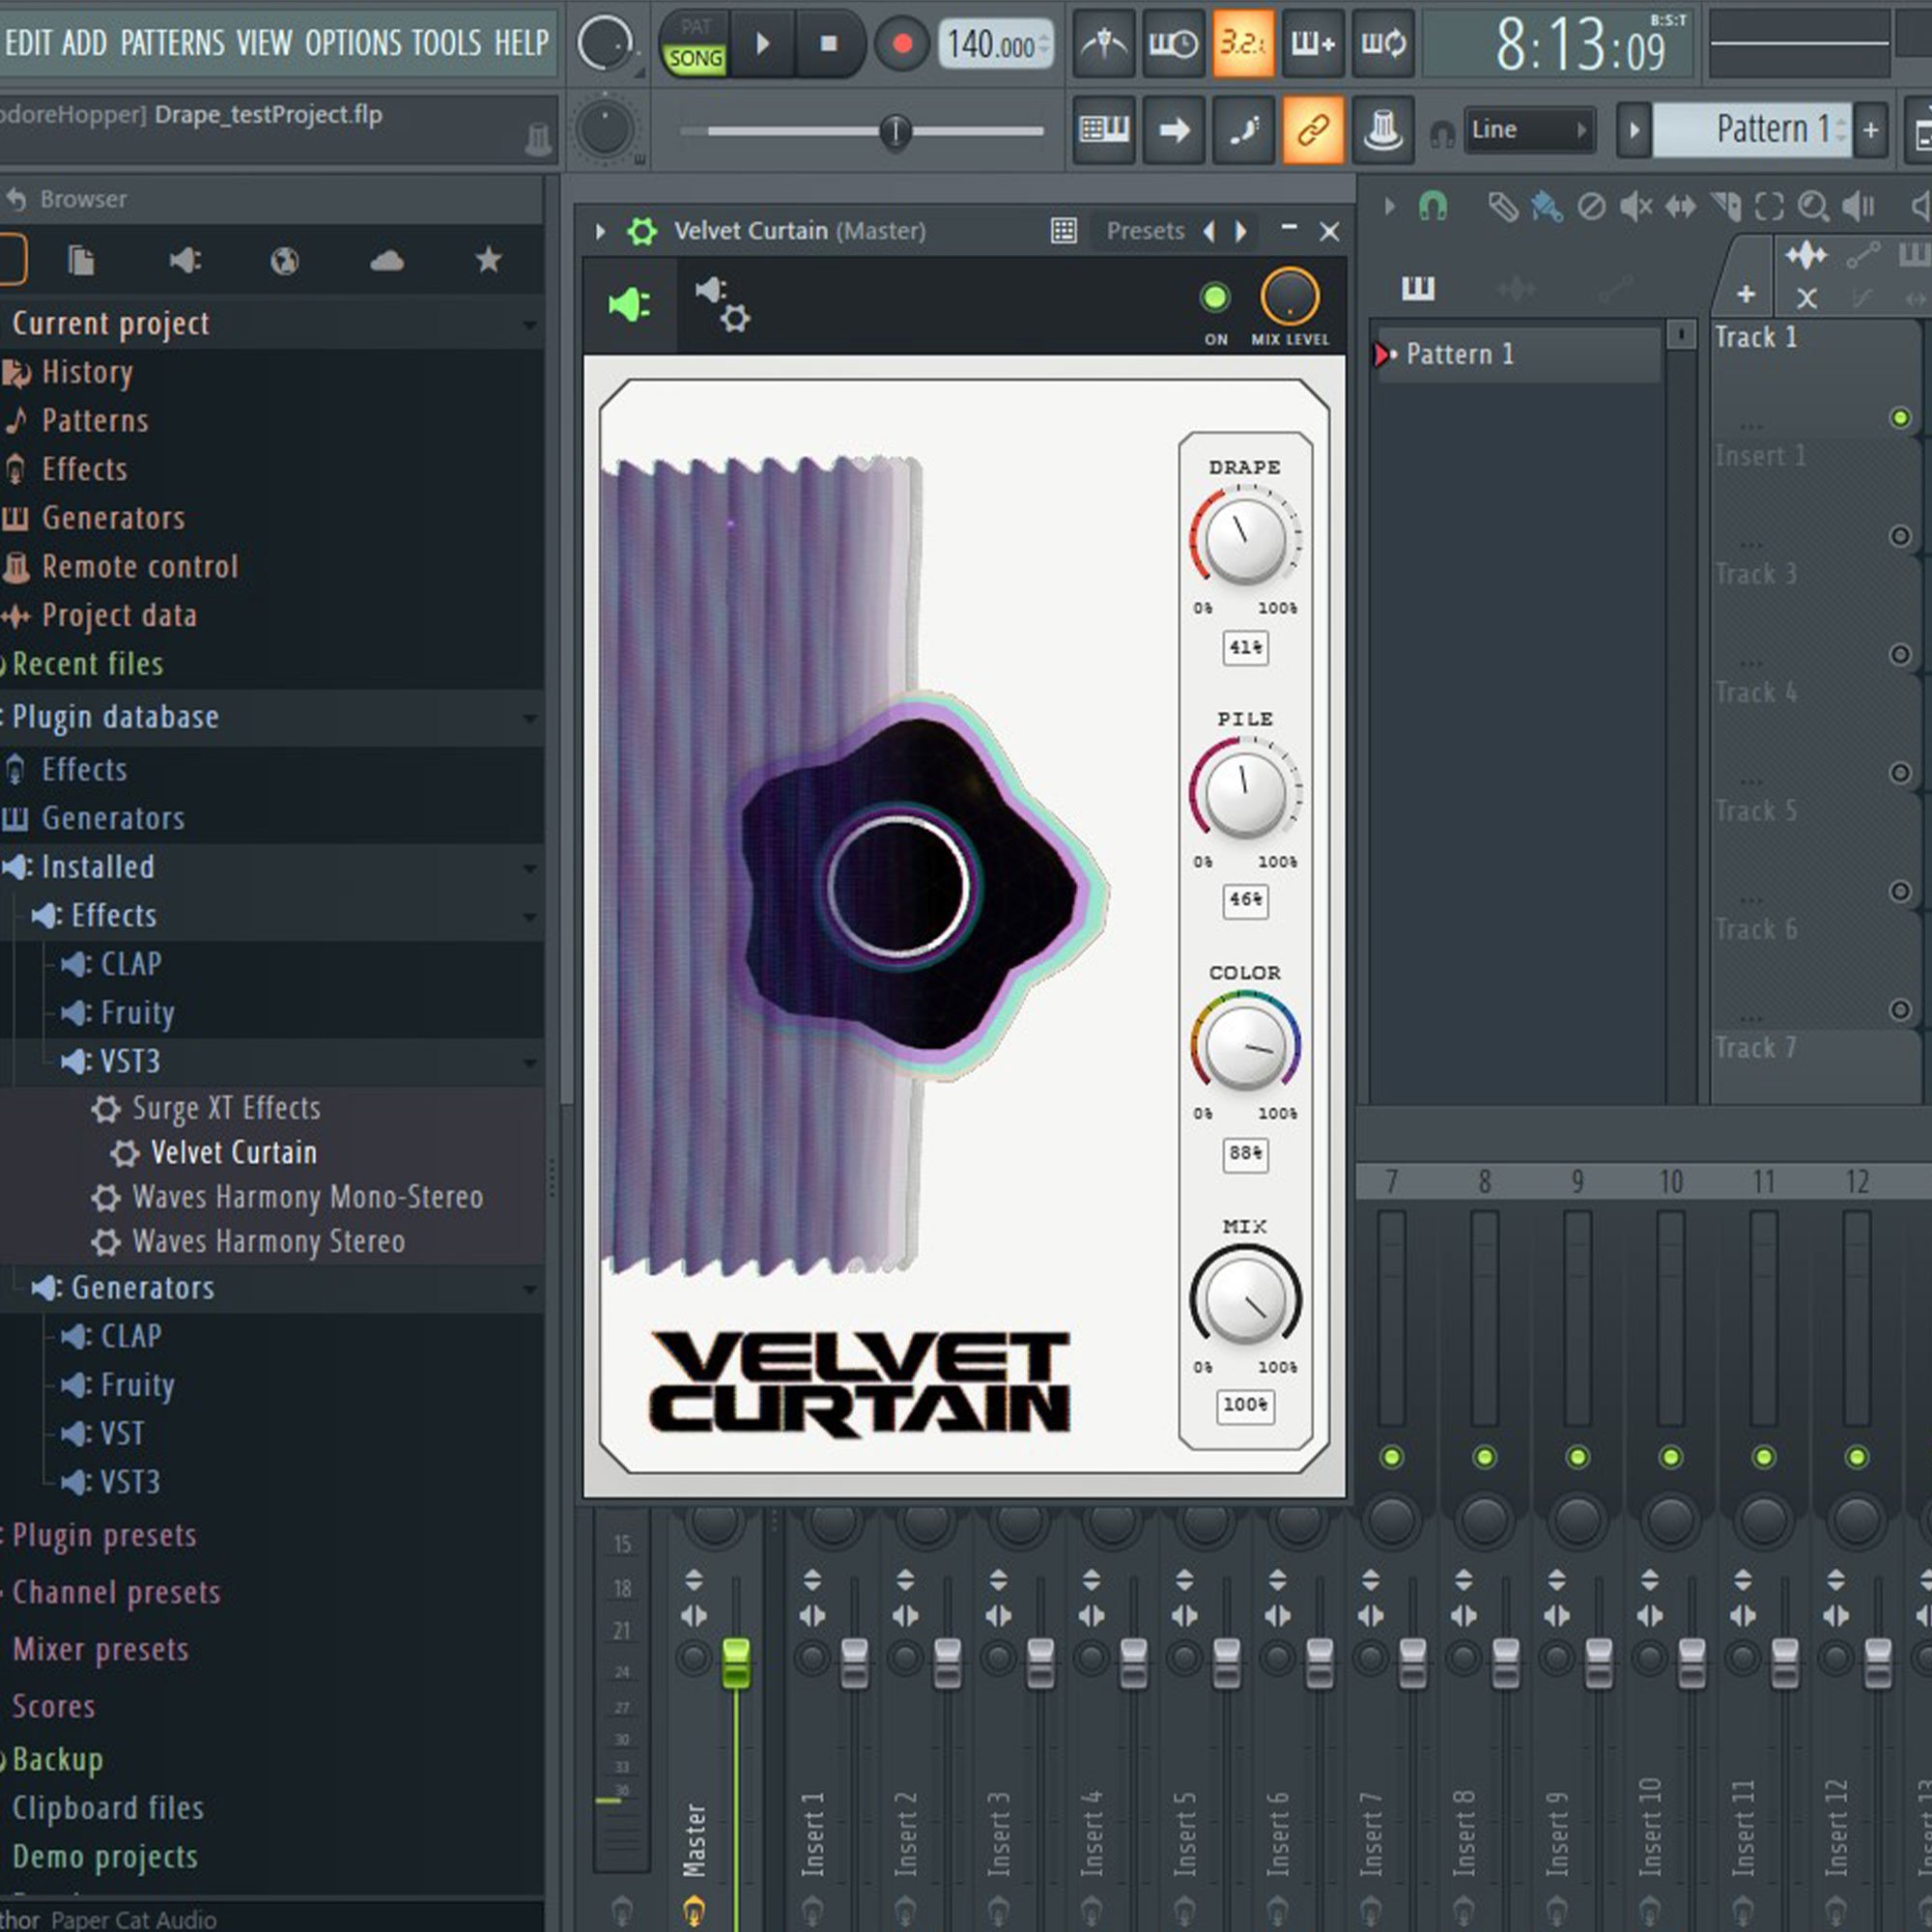
Task: Click the files icon in Browser toolbar
Action: click(81, 261)
